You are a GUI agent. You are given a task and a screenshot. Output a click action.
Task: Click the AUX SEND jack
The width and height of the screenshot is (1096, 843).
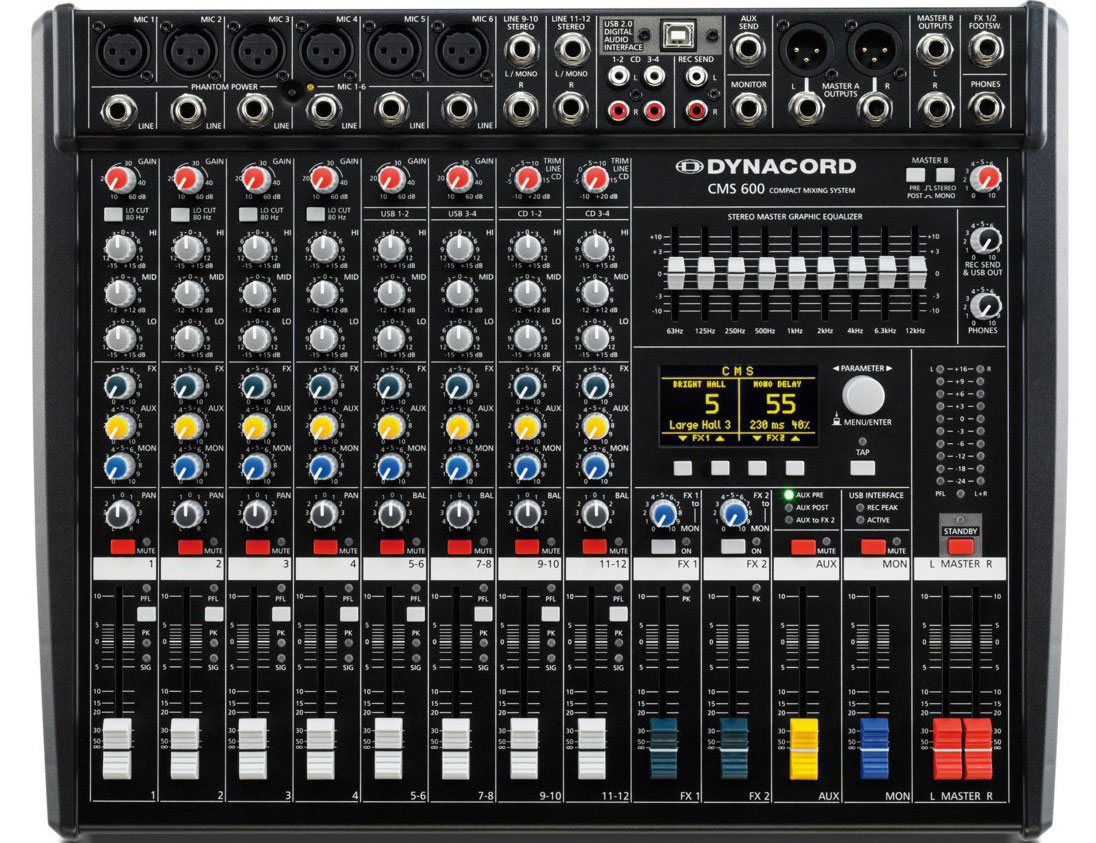[x=747, y=50]
